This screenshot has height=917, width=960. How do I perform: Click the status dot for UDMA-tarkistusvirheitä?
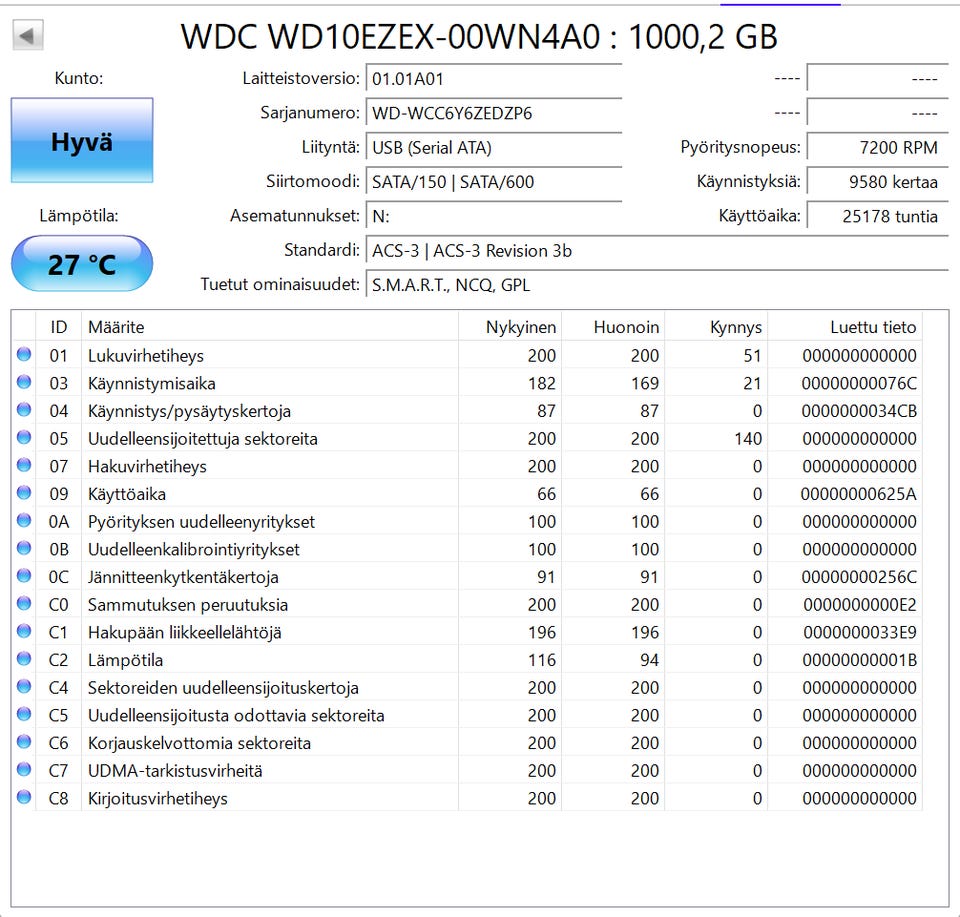coord(24,769)
